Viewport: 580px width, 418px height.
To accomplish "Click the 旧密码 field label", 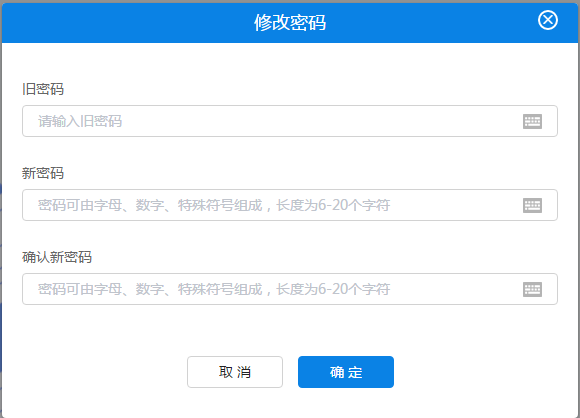I will (43, 89).
